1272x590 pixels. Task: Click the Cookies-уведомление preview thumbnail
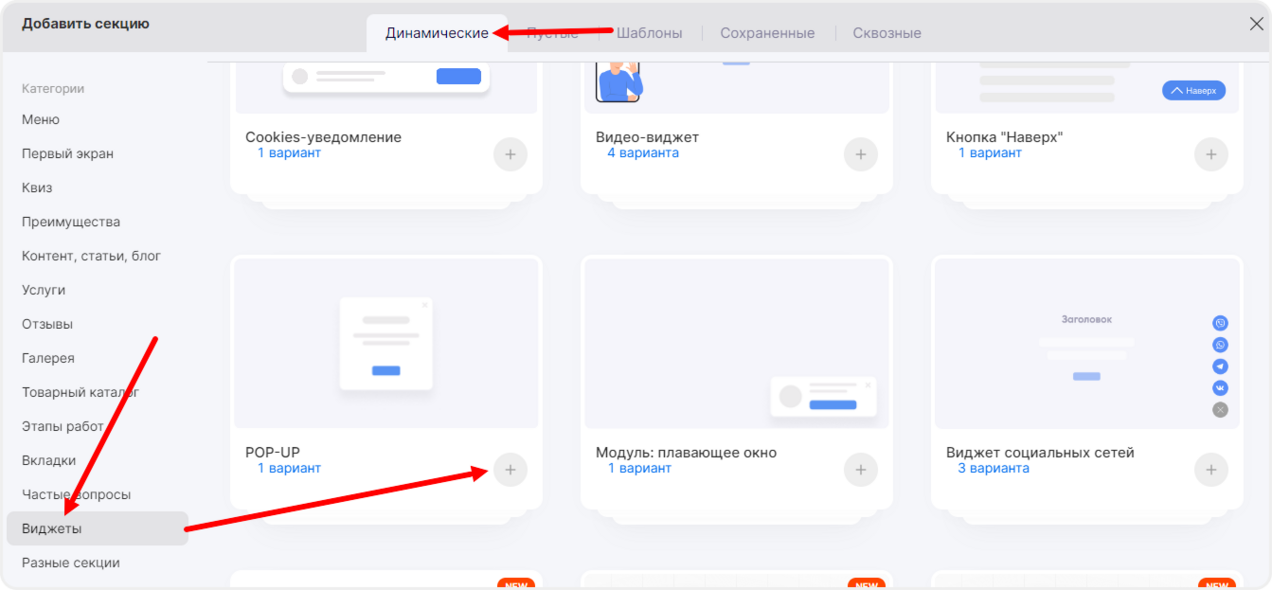click(x=387, y=87)
